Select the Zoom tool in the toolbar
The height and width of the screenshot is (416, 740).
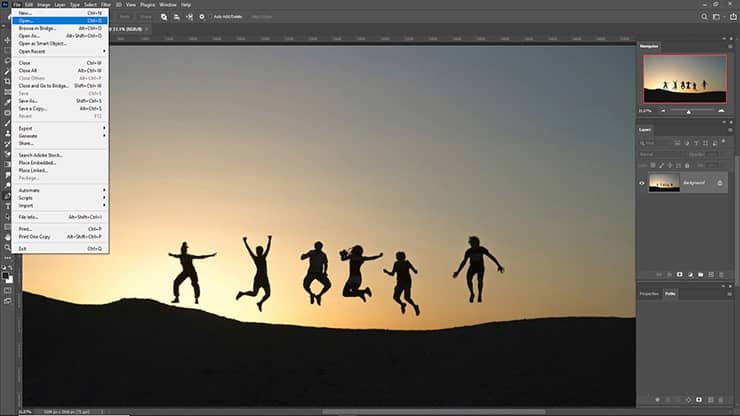coord(7,247)
